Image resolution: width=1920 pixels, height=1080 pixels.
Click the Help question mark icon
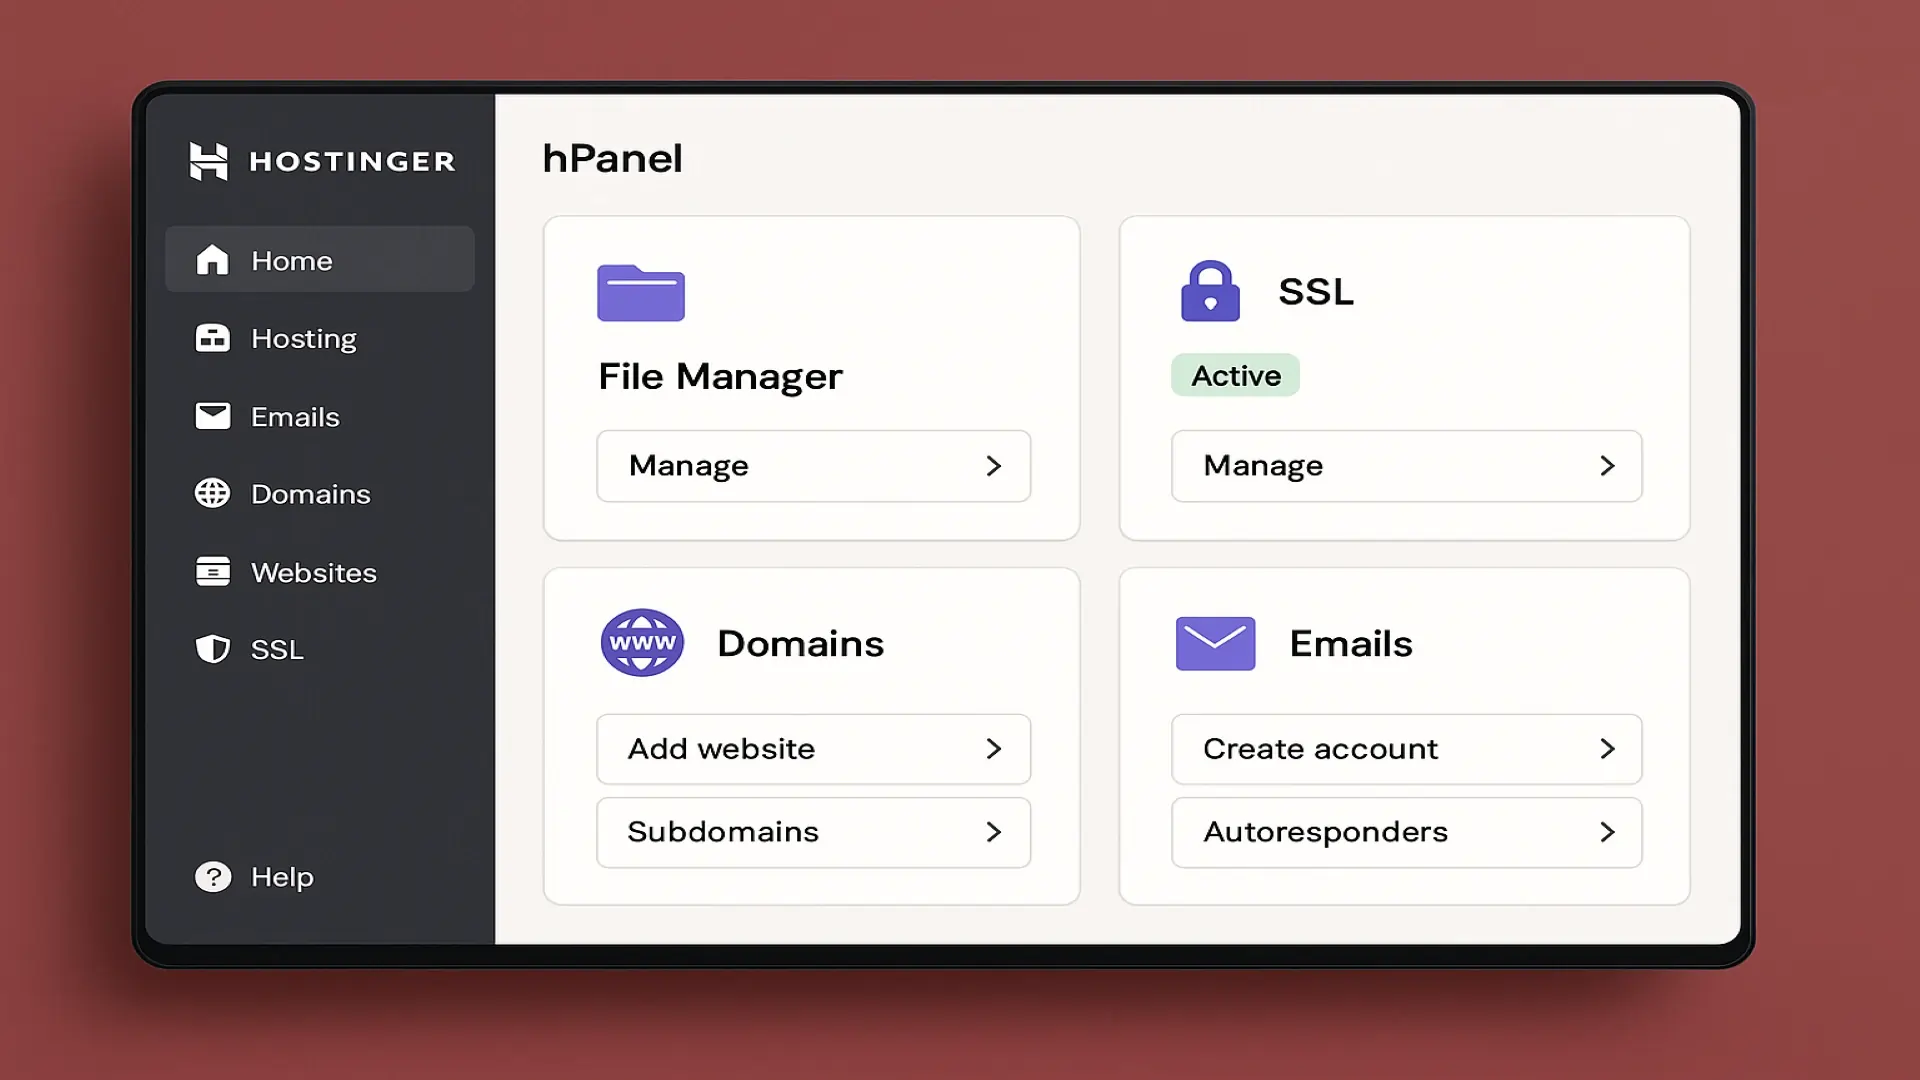point(213,877)
